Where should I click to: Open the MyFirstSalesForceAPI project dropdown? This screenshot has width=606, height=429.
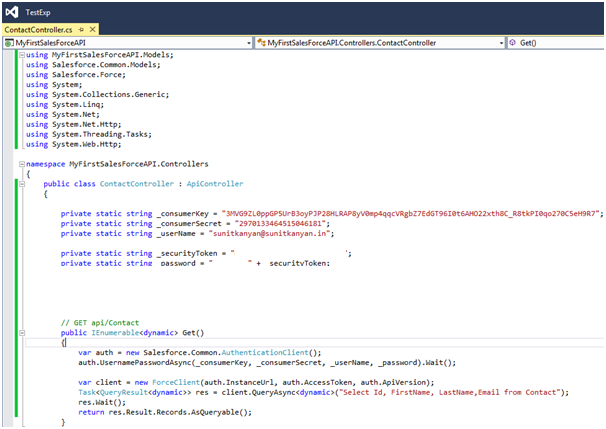click(249, 43)
